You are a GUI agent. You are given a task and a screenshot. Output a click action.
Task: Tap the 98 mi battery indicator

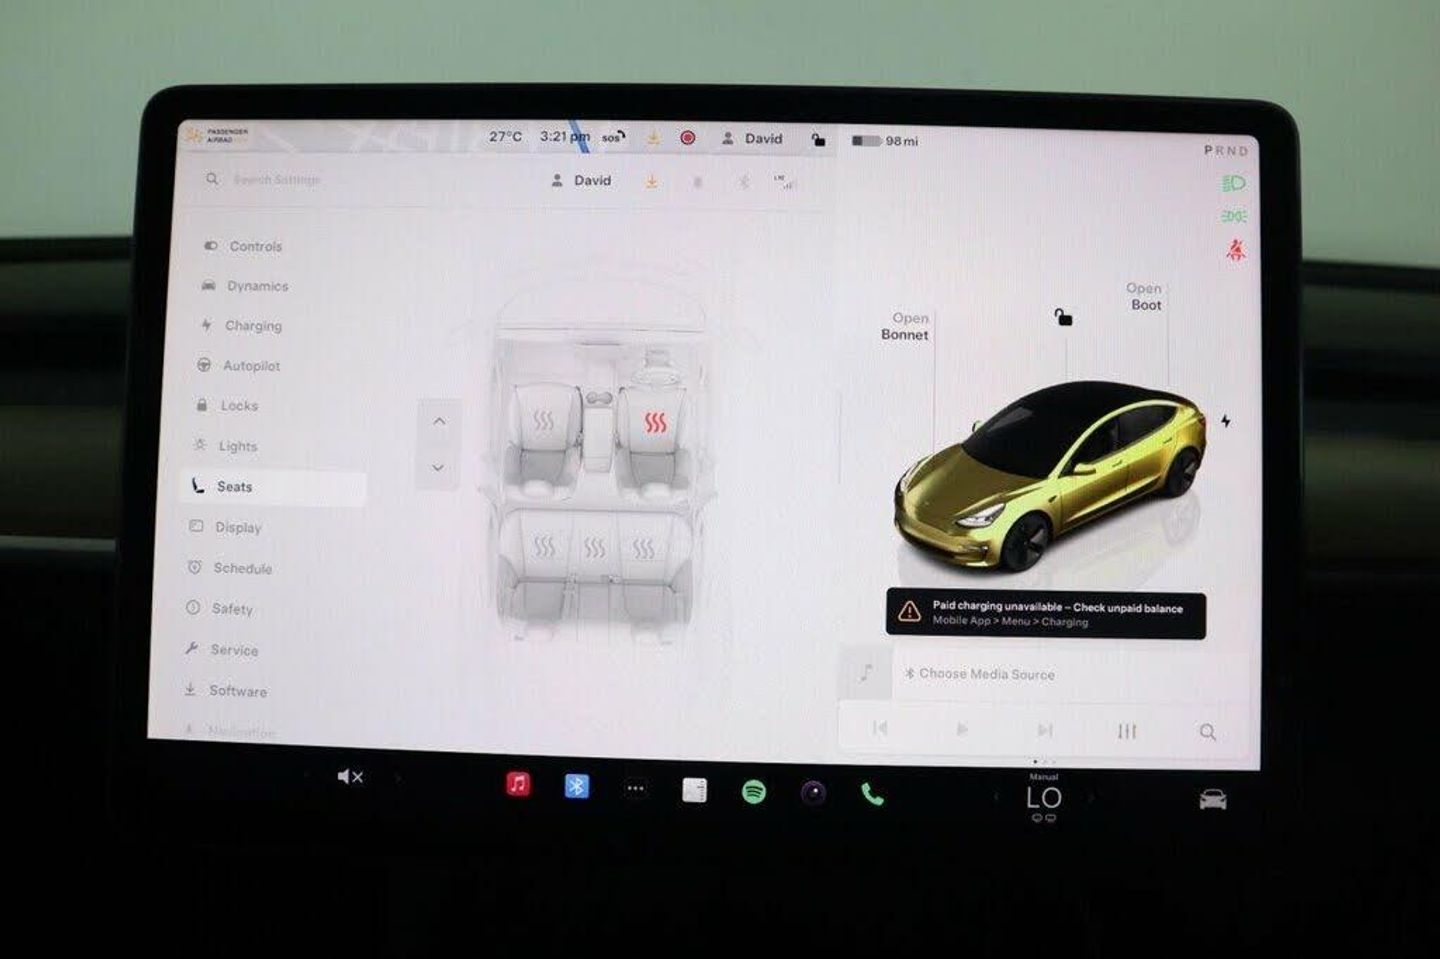885,141
